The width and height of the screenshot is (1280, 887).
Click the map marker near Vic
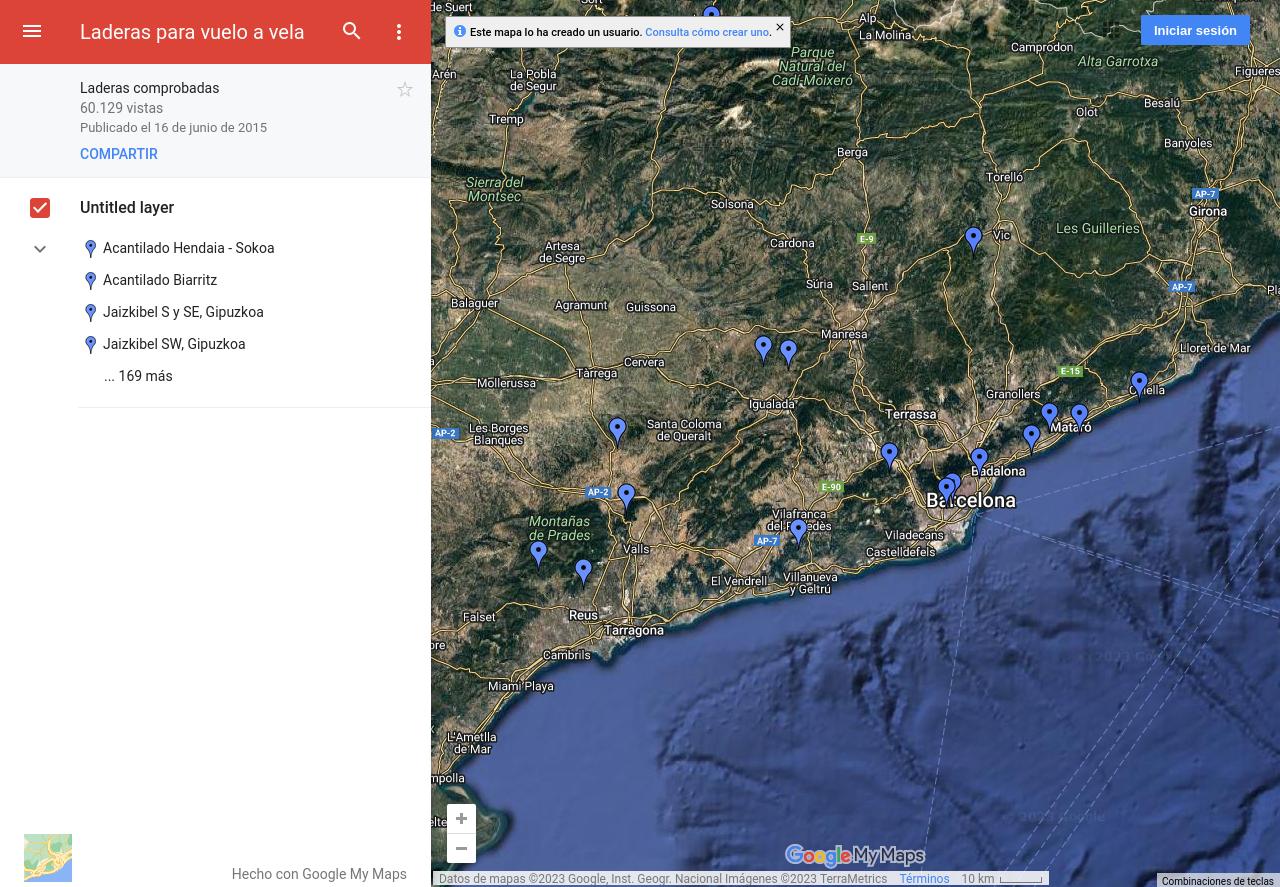(973, 239)
